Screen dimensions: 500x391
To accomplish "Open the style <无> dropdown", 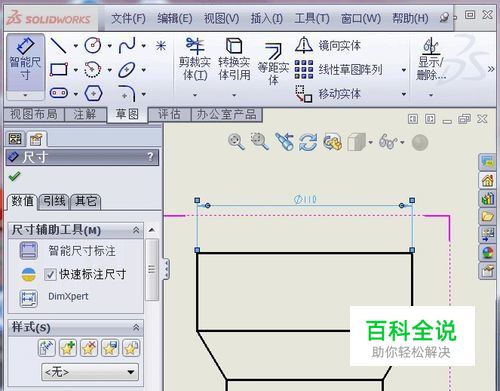I will 90,372.
